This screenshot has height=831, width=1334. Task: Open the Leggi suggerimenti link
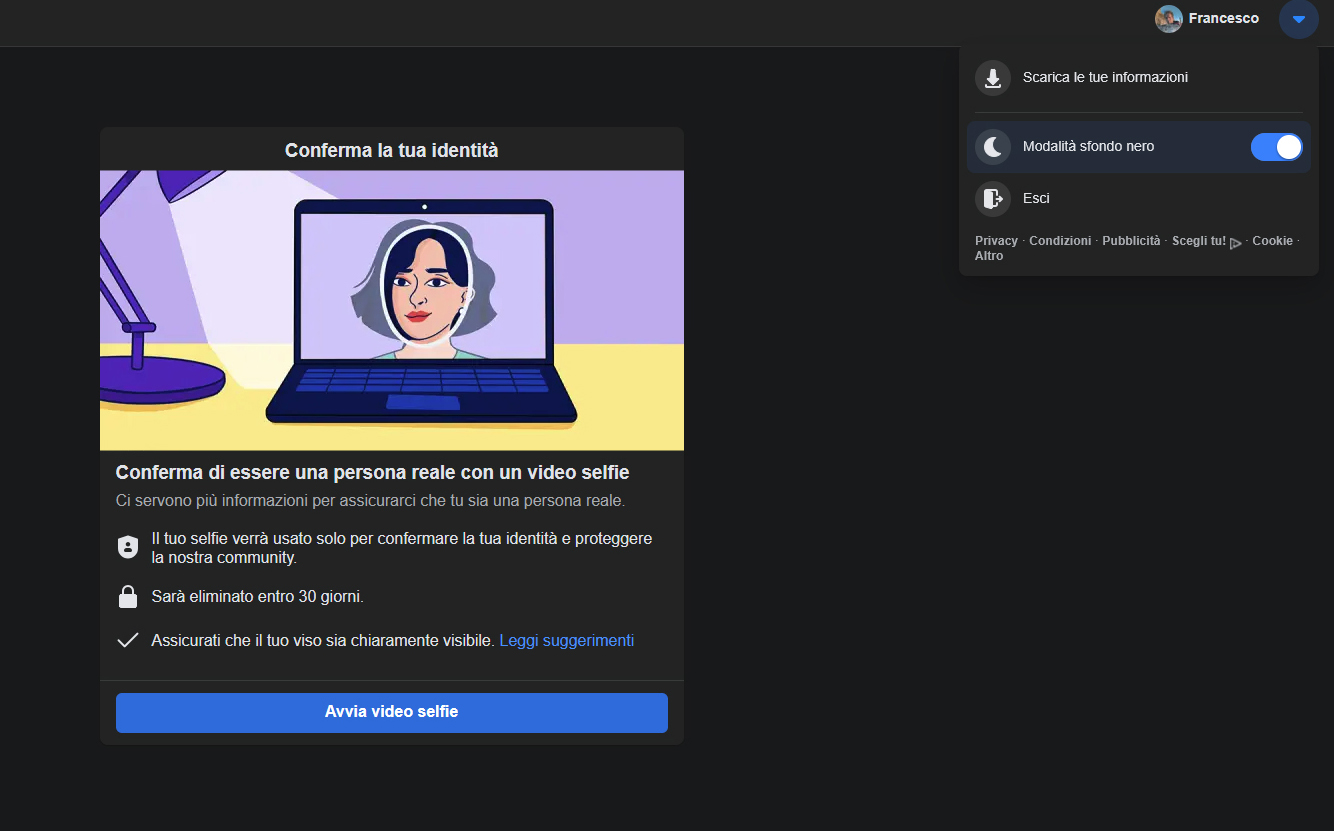click(x=566, y=641)
